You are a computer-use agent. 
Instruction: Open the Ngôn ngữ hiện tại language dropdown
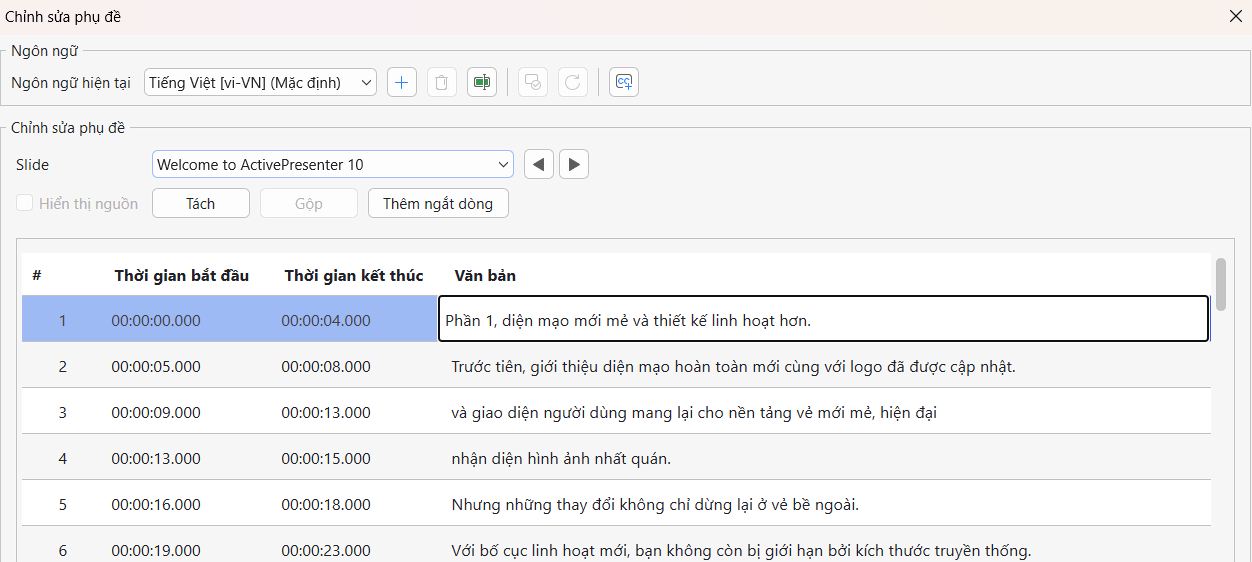pyautogui.click(x=260, y=82)
